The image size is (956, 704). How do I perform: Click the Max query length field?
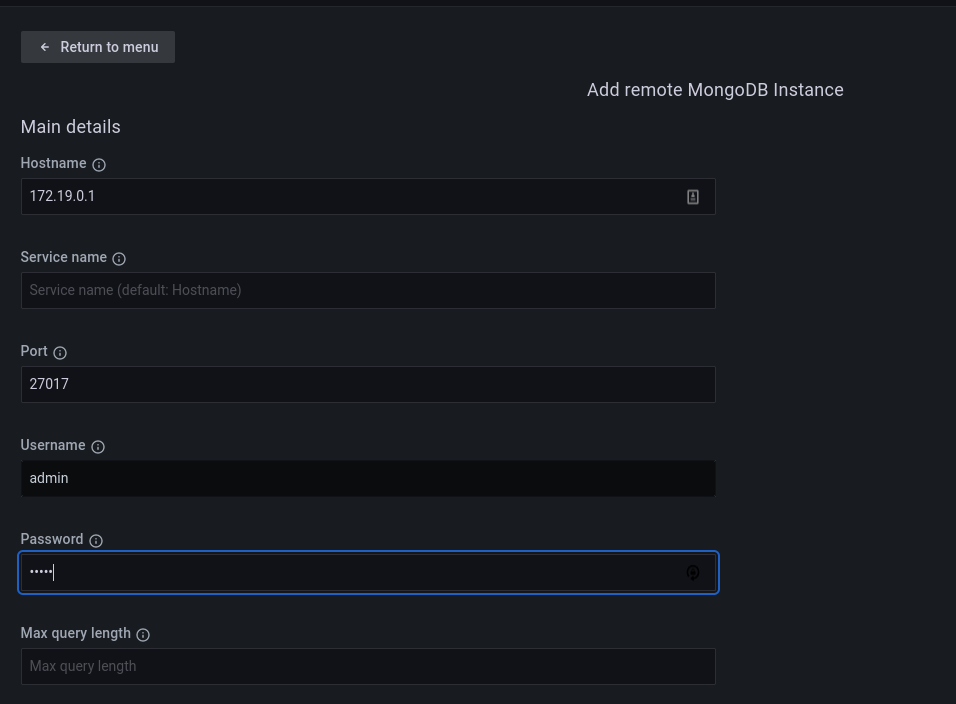point(368,666)
